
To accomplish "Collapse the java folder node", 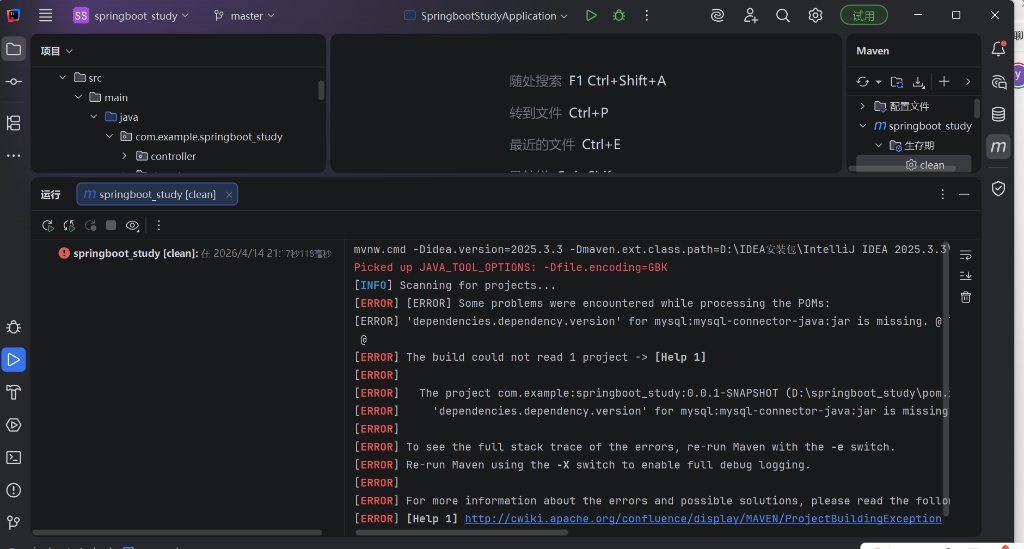I will (x=93, y=117).
